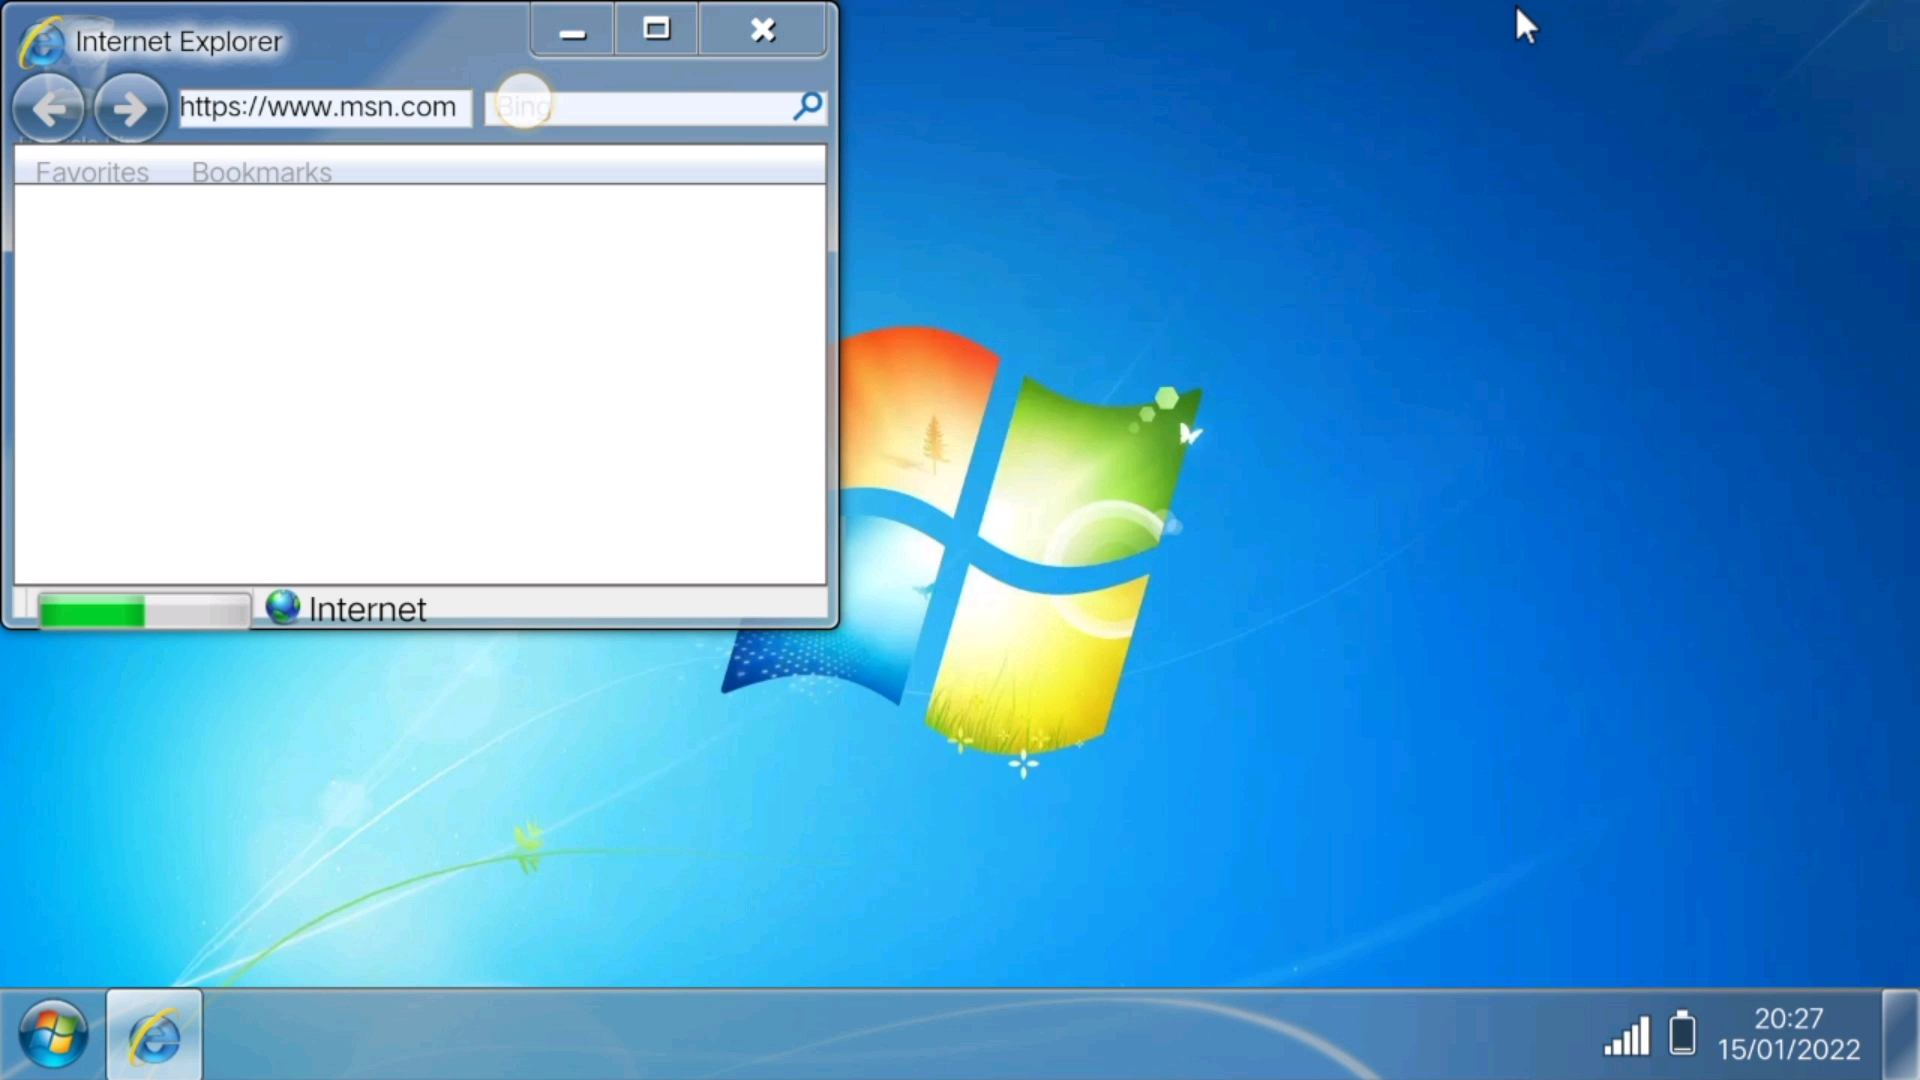
Task: Click the browser Back arrow button
Action: [x=48, y=108]
